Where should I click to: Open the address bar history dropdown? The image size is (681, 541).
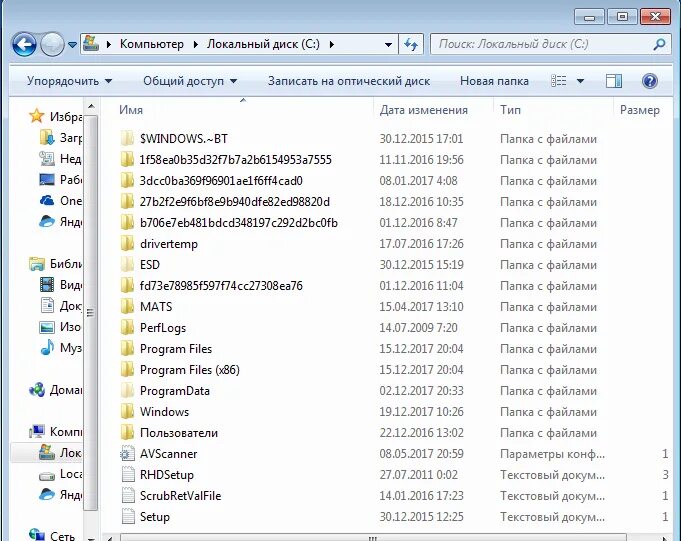coord(388,44)
